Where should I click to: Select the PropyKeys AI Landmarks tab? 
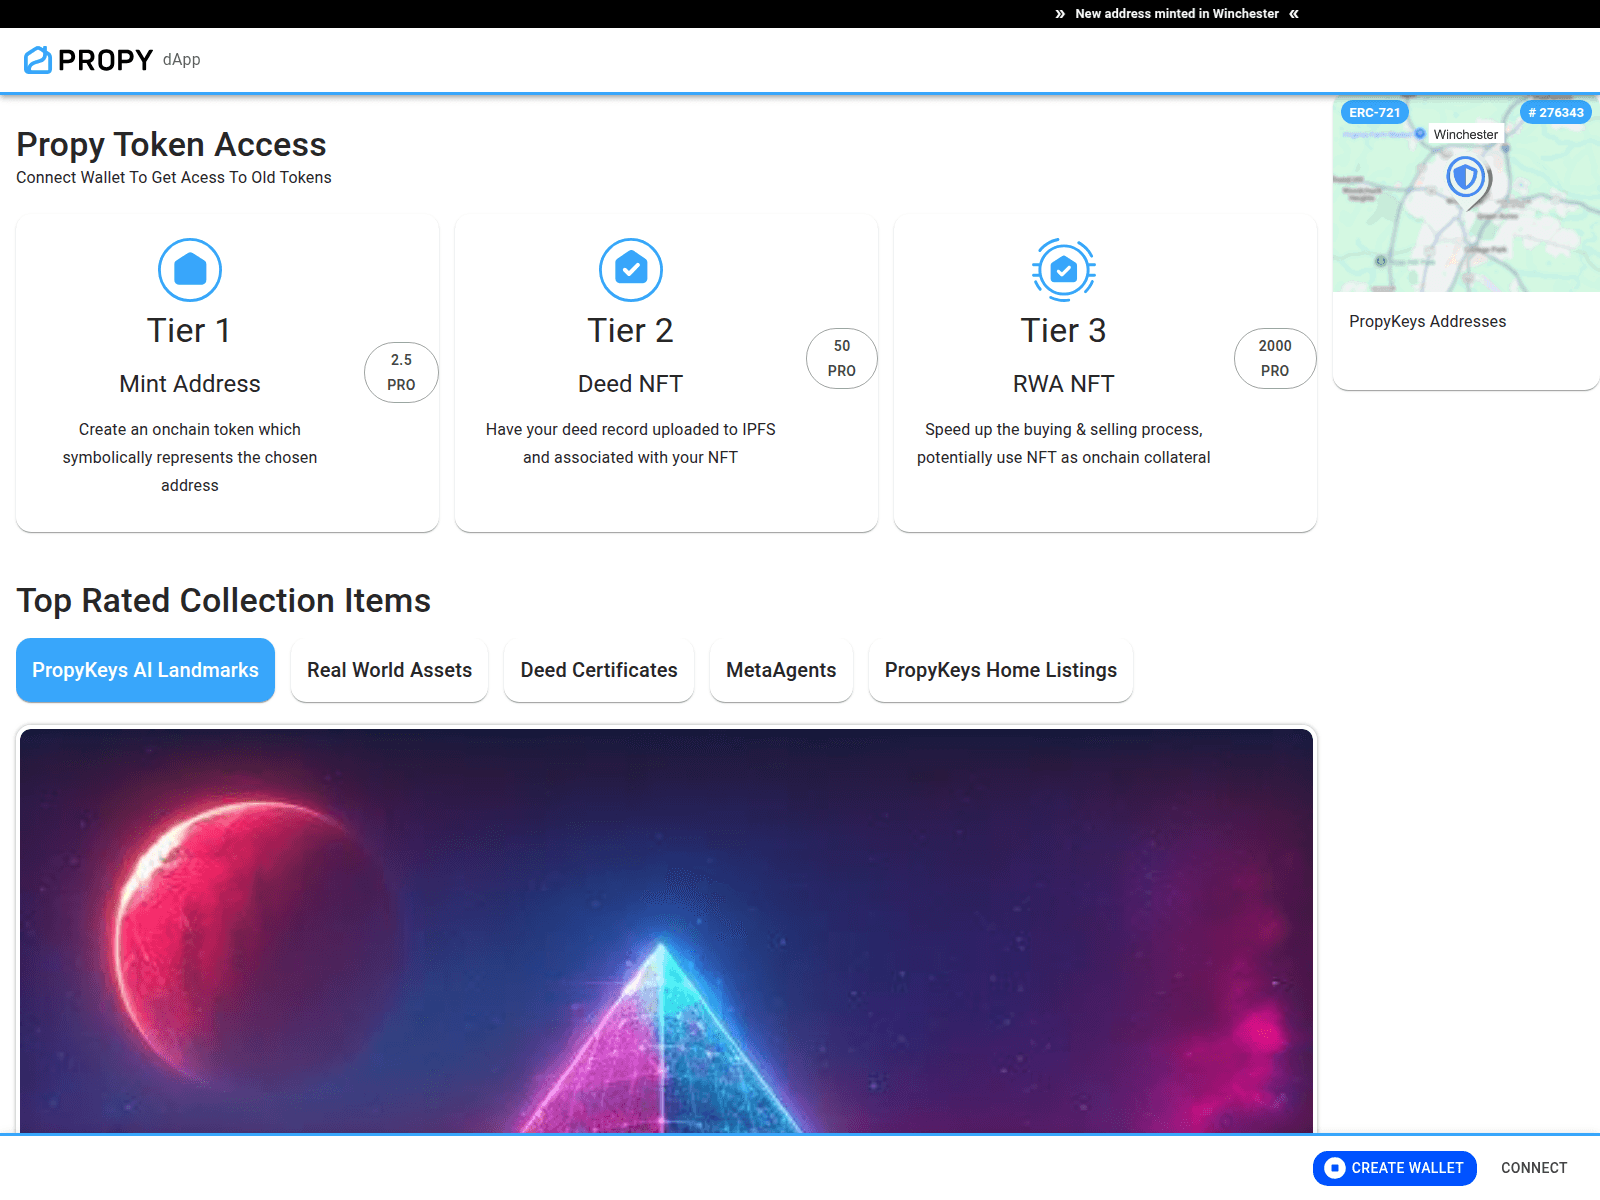pyautogui.click(x=145, y=670)
